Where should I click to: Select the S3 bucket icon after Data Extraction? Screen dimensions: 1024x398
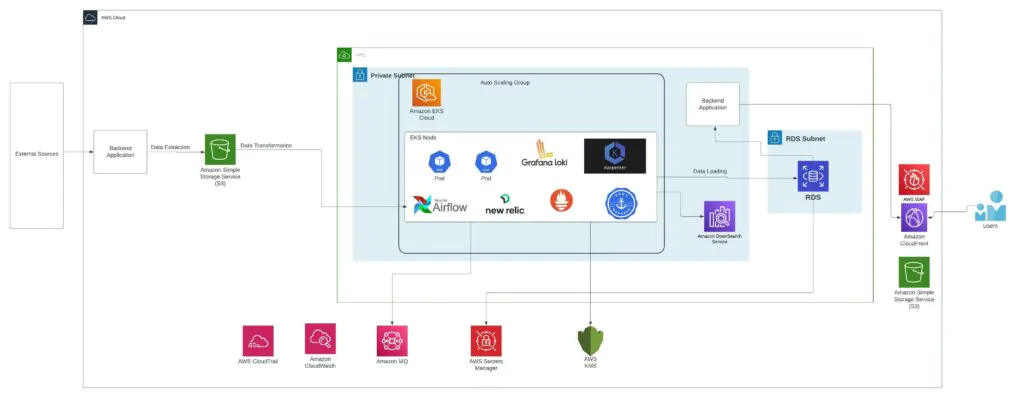click(220, 149)
